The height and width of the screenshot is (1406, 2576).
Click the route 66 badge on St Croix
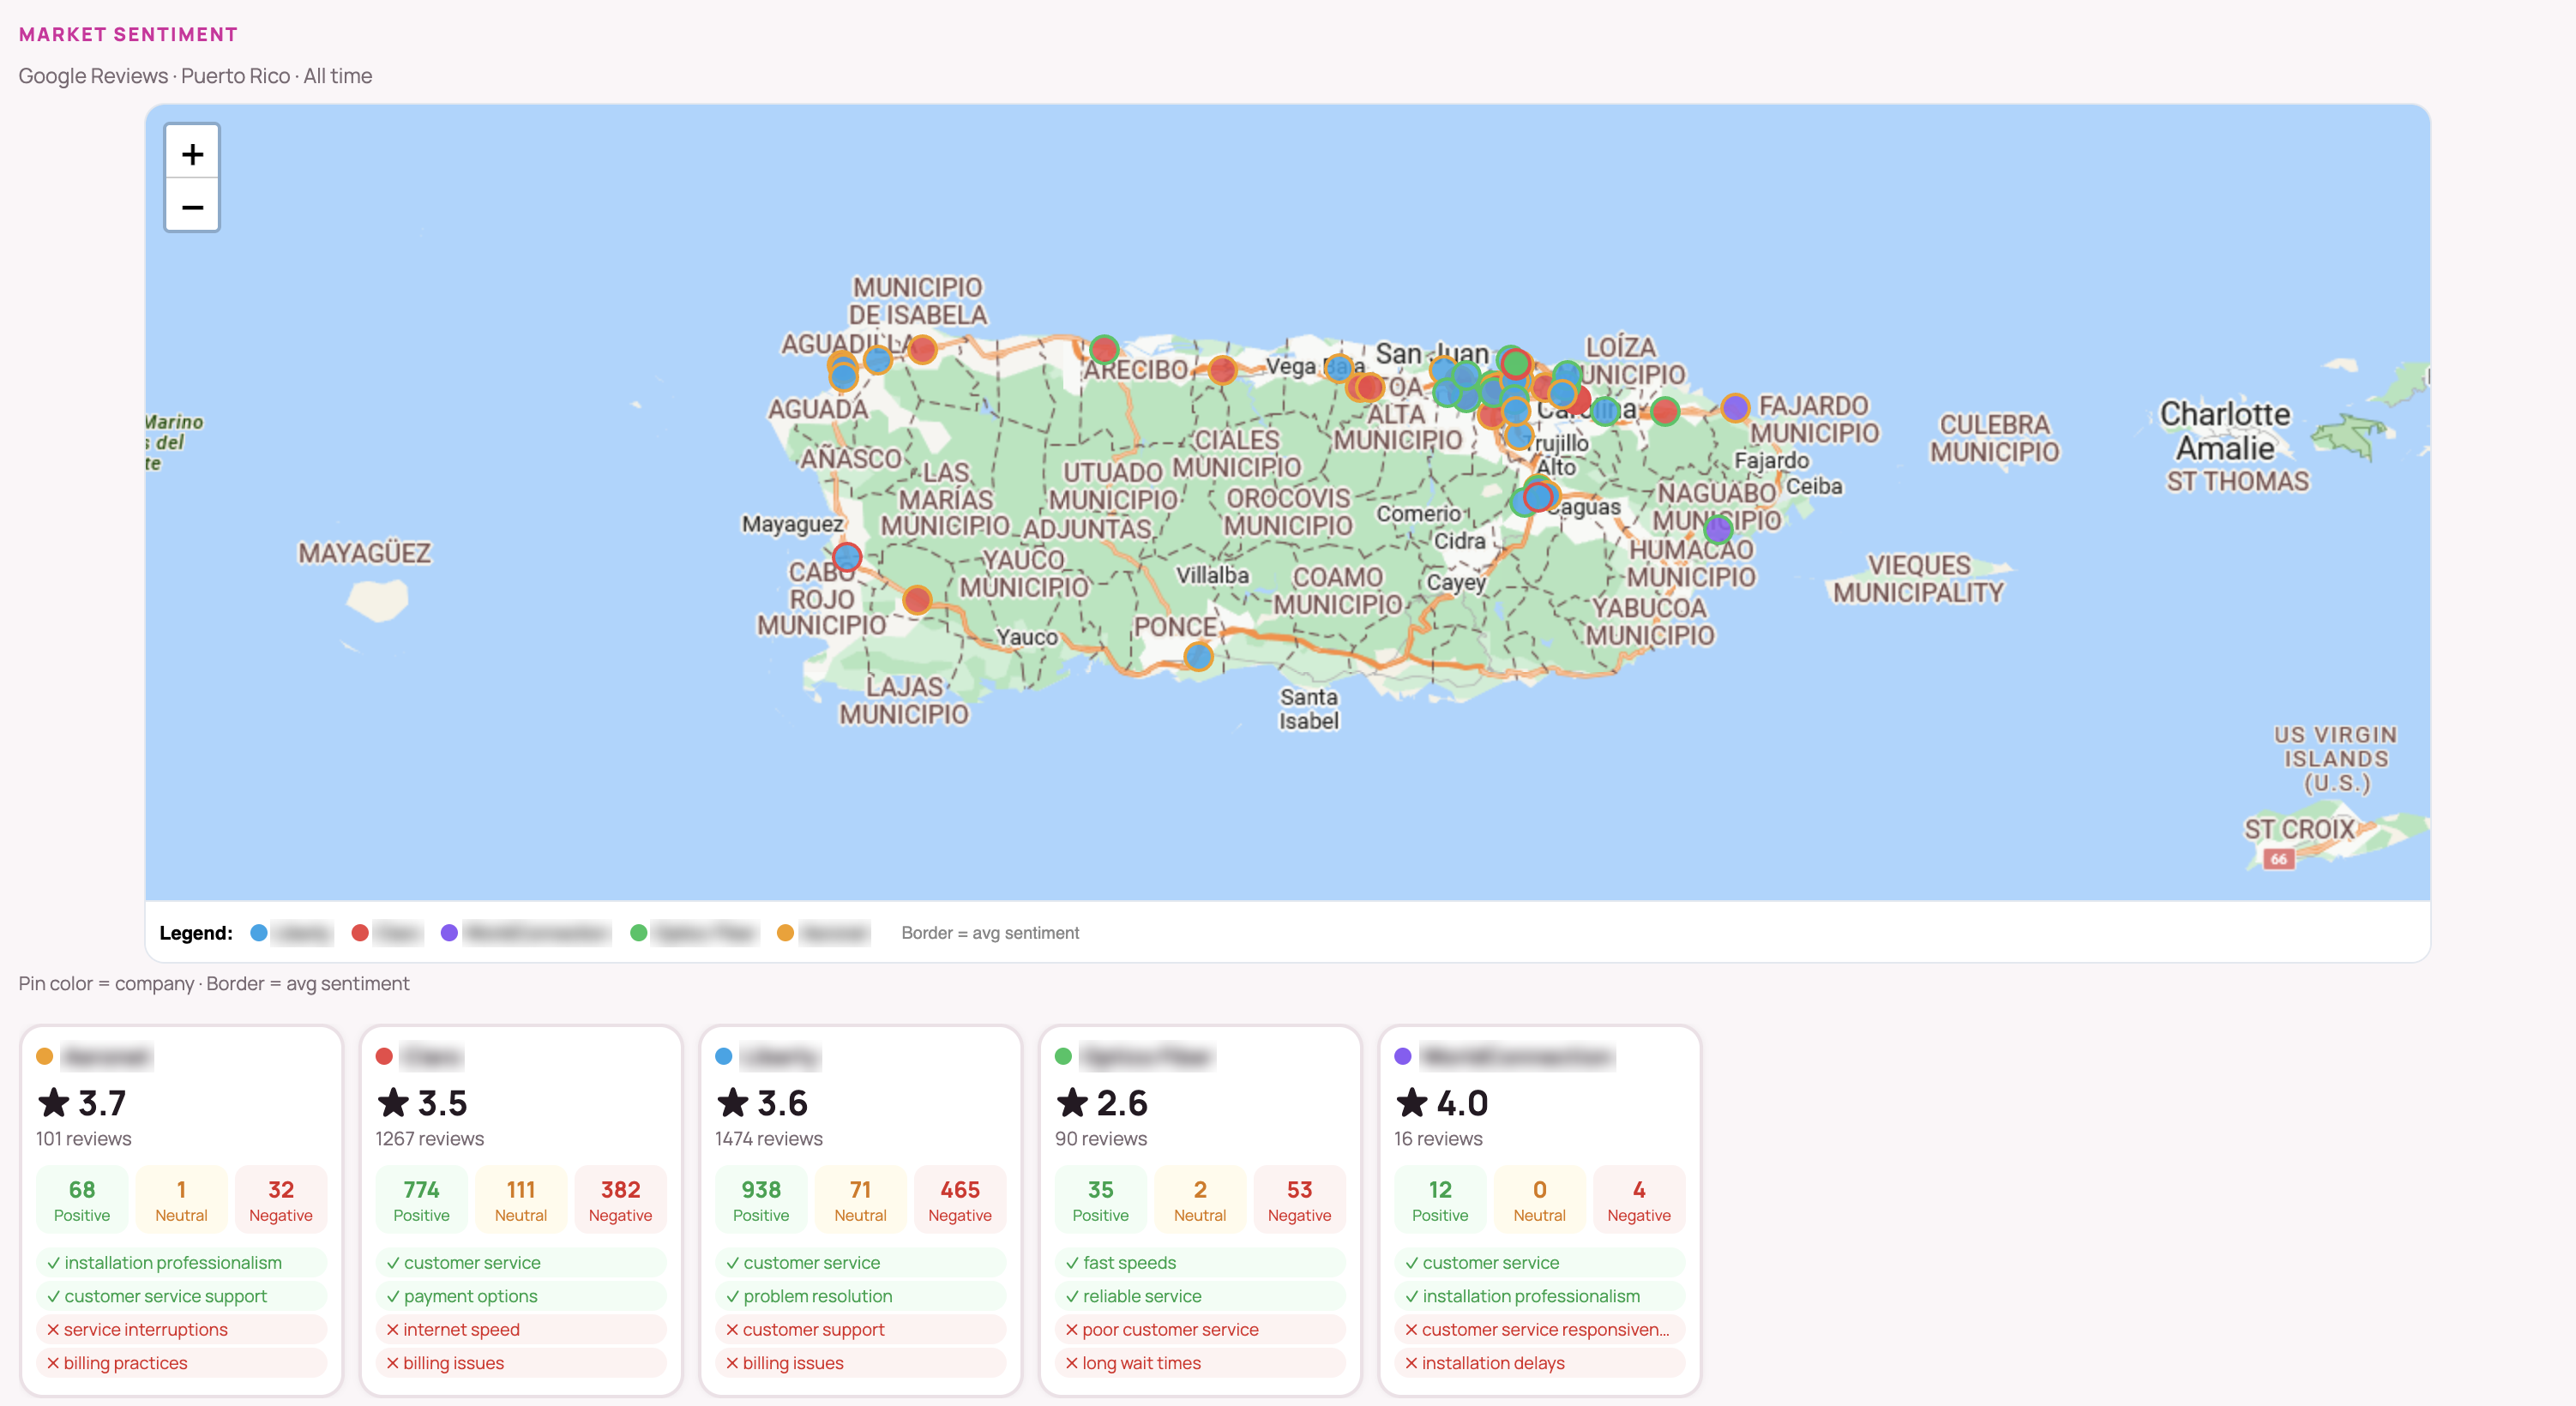pyautogui.click(x=2278, y=858)
